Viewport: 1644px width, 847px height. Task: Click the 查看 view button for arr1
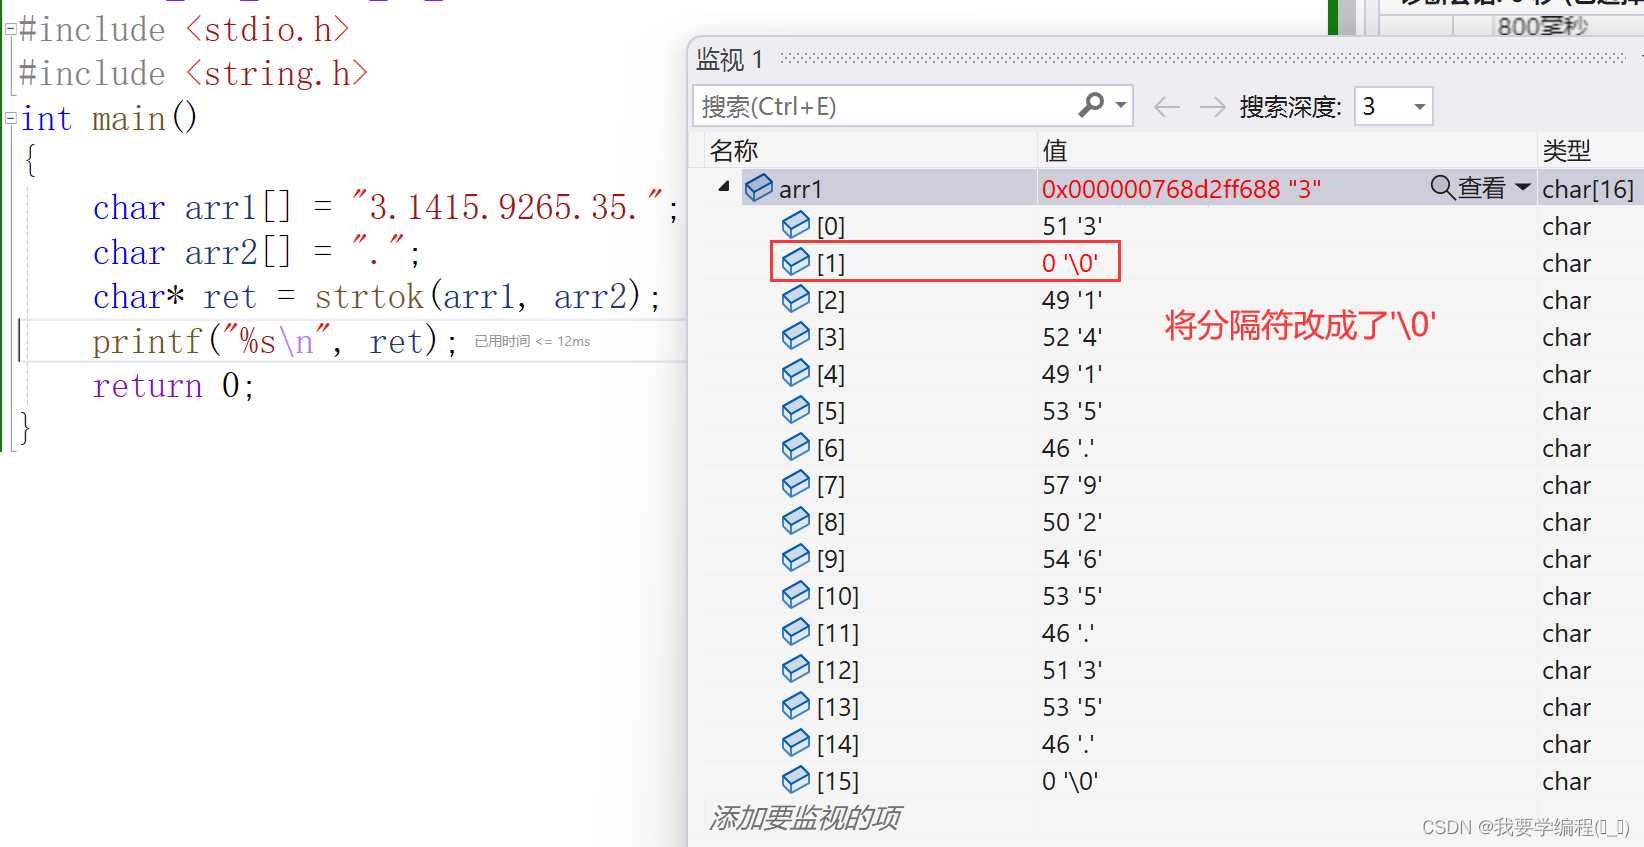click(x=1481, y=187)
